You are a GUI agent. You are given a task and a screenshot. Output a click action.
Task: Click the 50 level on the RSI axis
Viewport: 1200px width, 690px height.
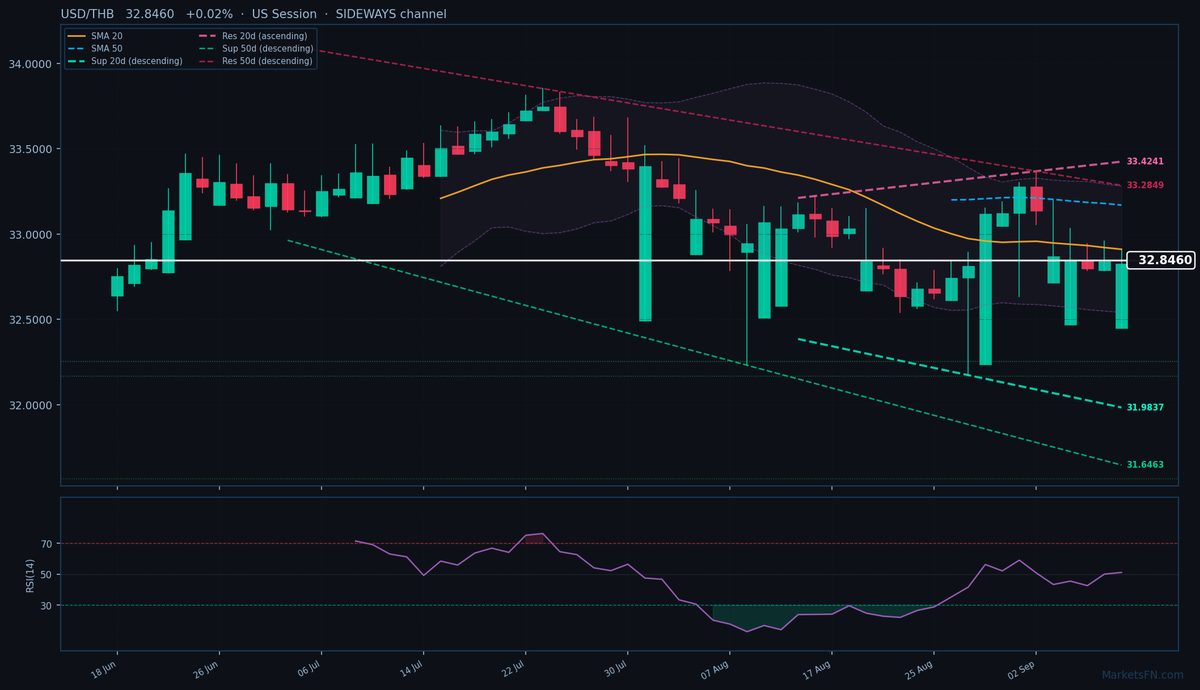(x=46, y=574)
